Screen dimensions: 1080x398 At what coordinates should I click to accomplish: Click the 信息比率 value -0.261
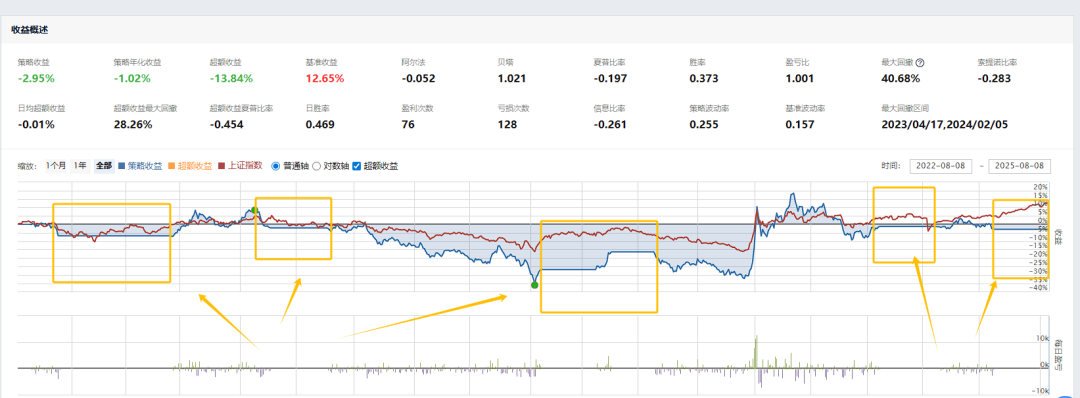[x=610, y=125]
